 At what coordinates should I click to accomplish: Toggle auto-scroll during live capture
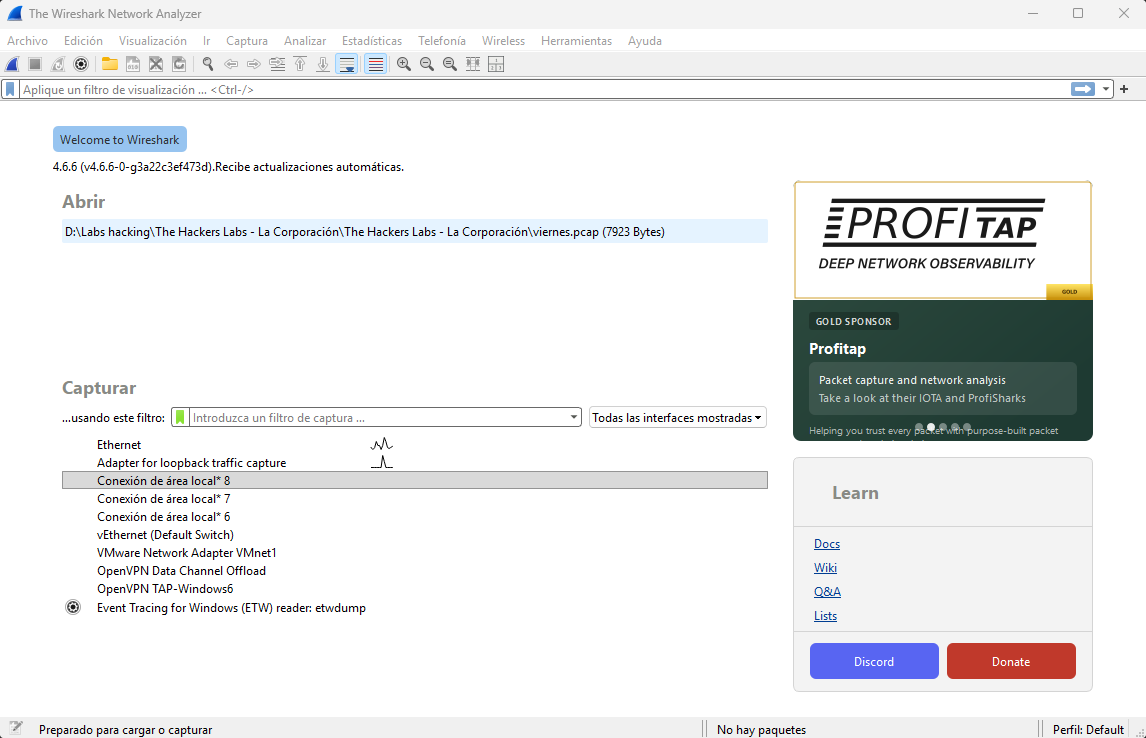pyautogui.click(x=346, y=64)
